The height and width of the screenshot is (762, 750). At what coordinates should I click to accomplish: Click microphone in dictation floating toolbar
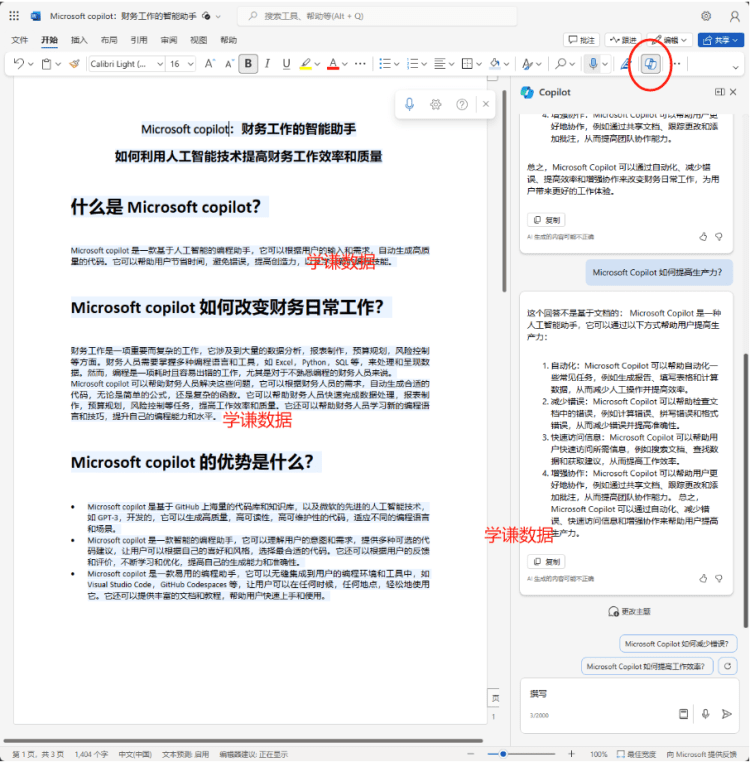[x=409, y=104]
